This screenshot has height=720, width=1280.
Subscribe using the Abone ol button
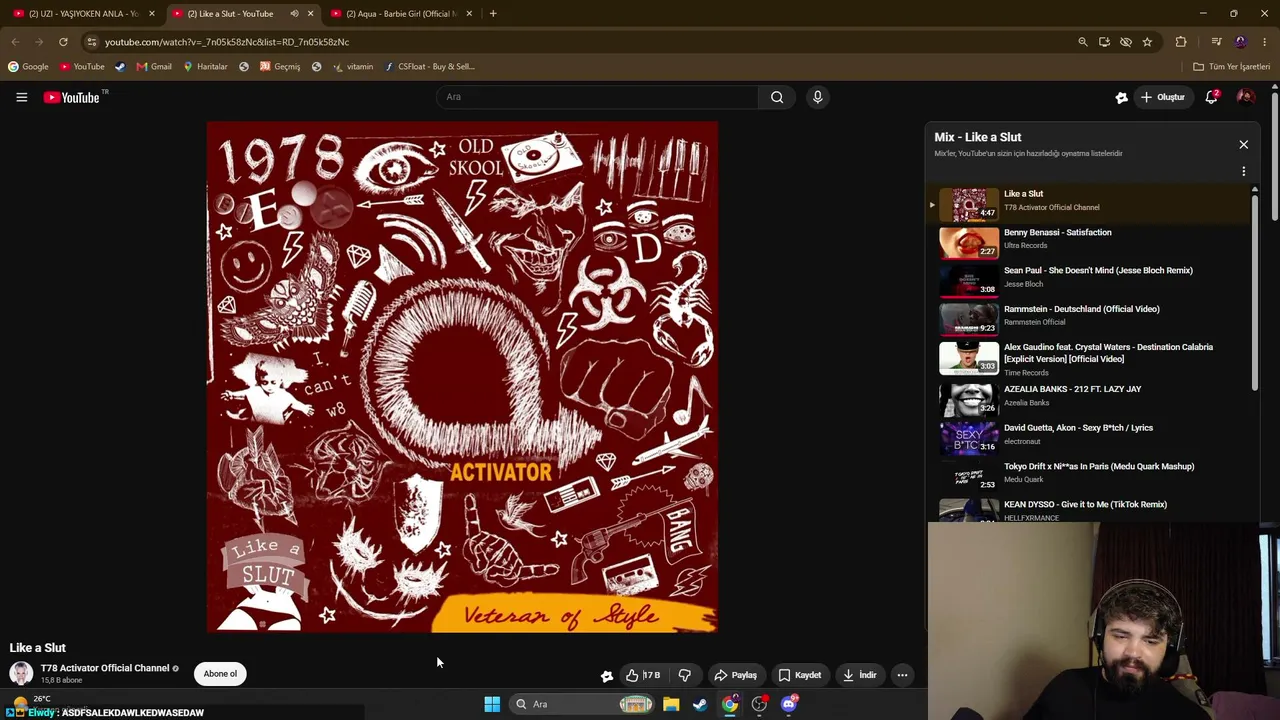220,674
